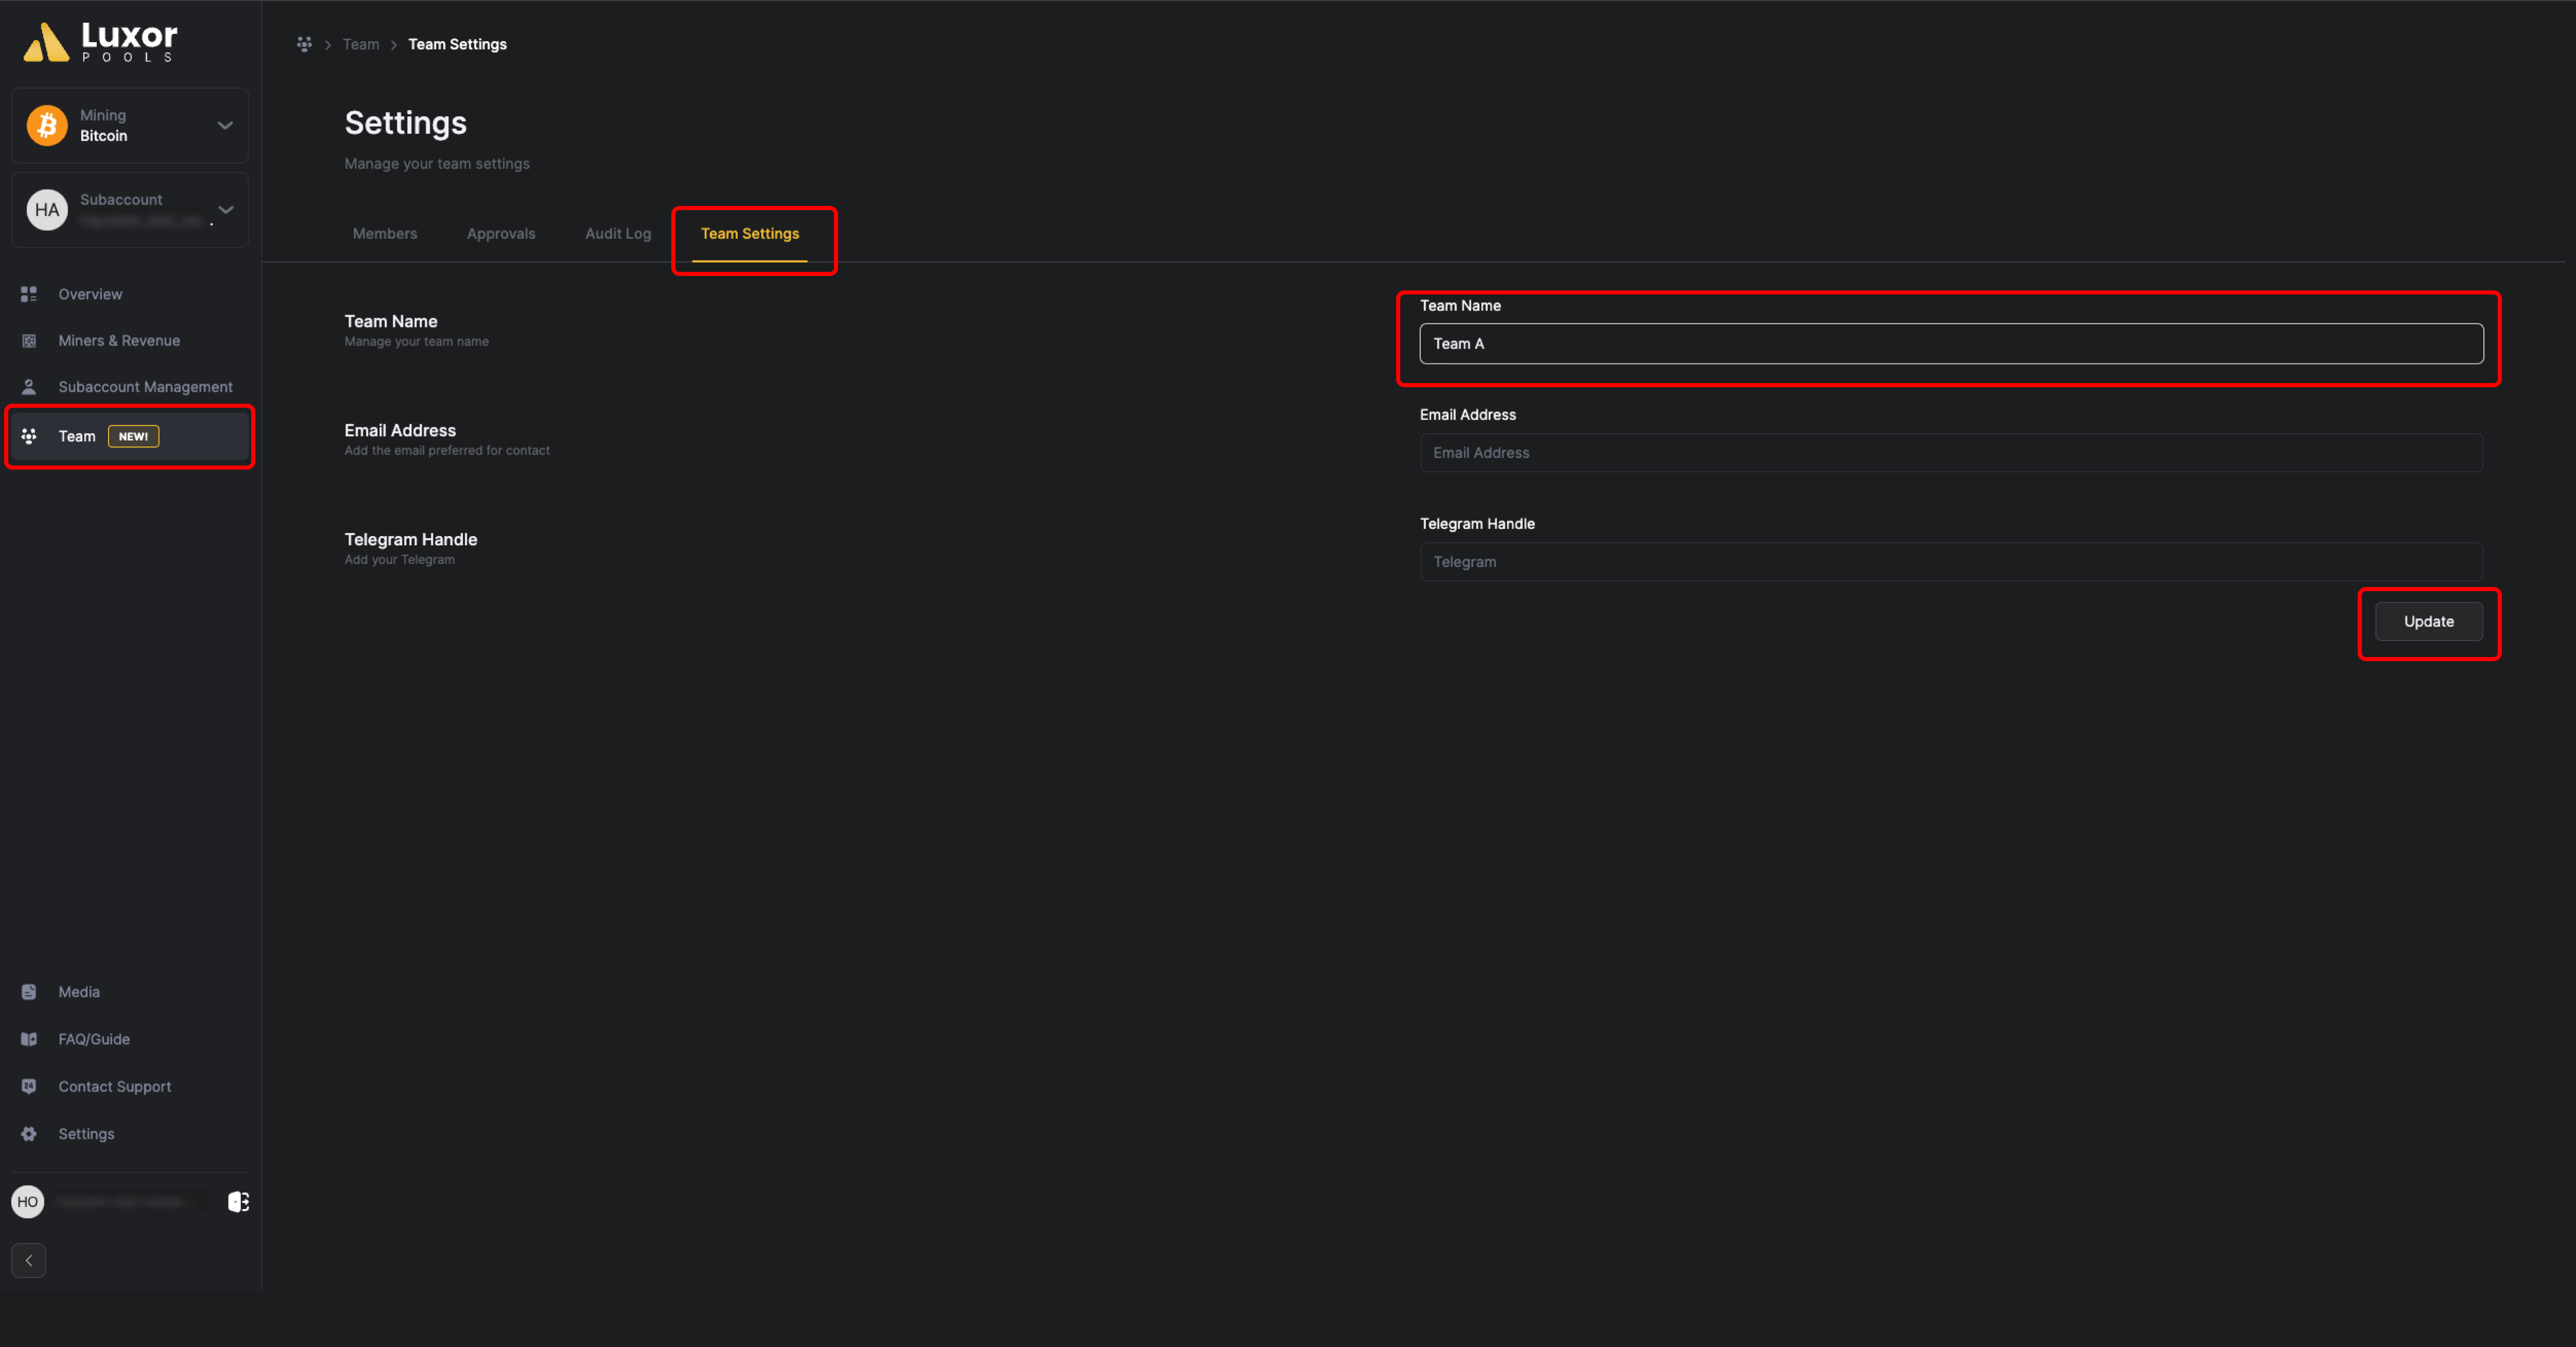Click the Subaccount Management person icon
This screenshot has height=1347, width=2576.
(29, 387)
